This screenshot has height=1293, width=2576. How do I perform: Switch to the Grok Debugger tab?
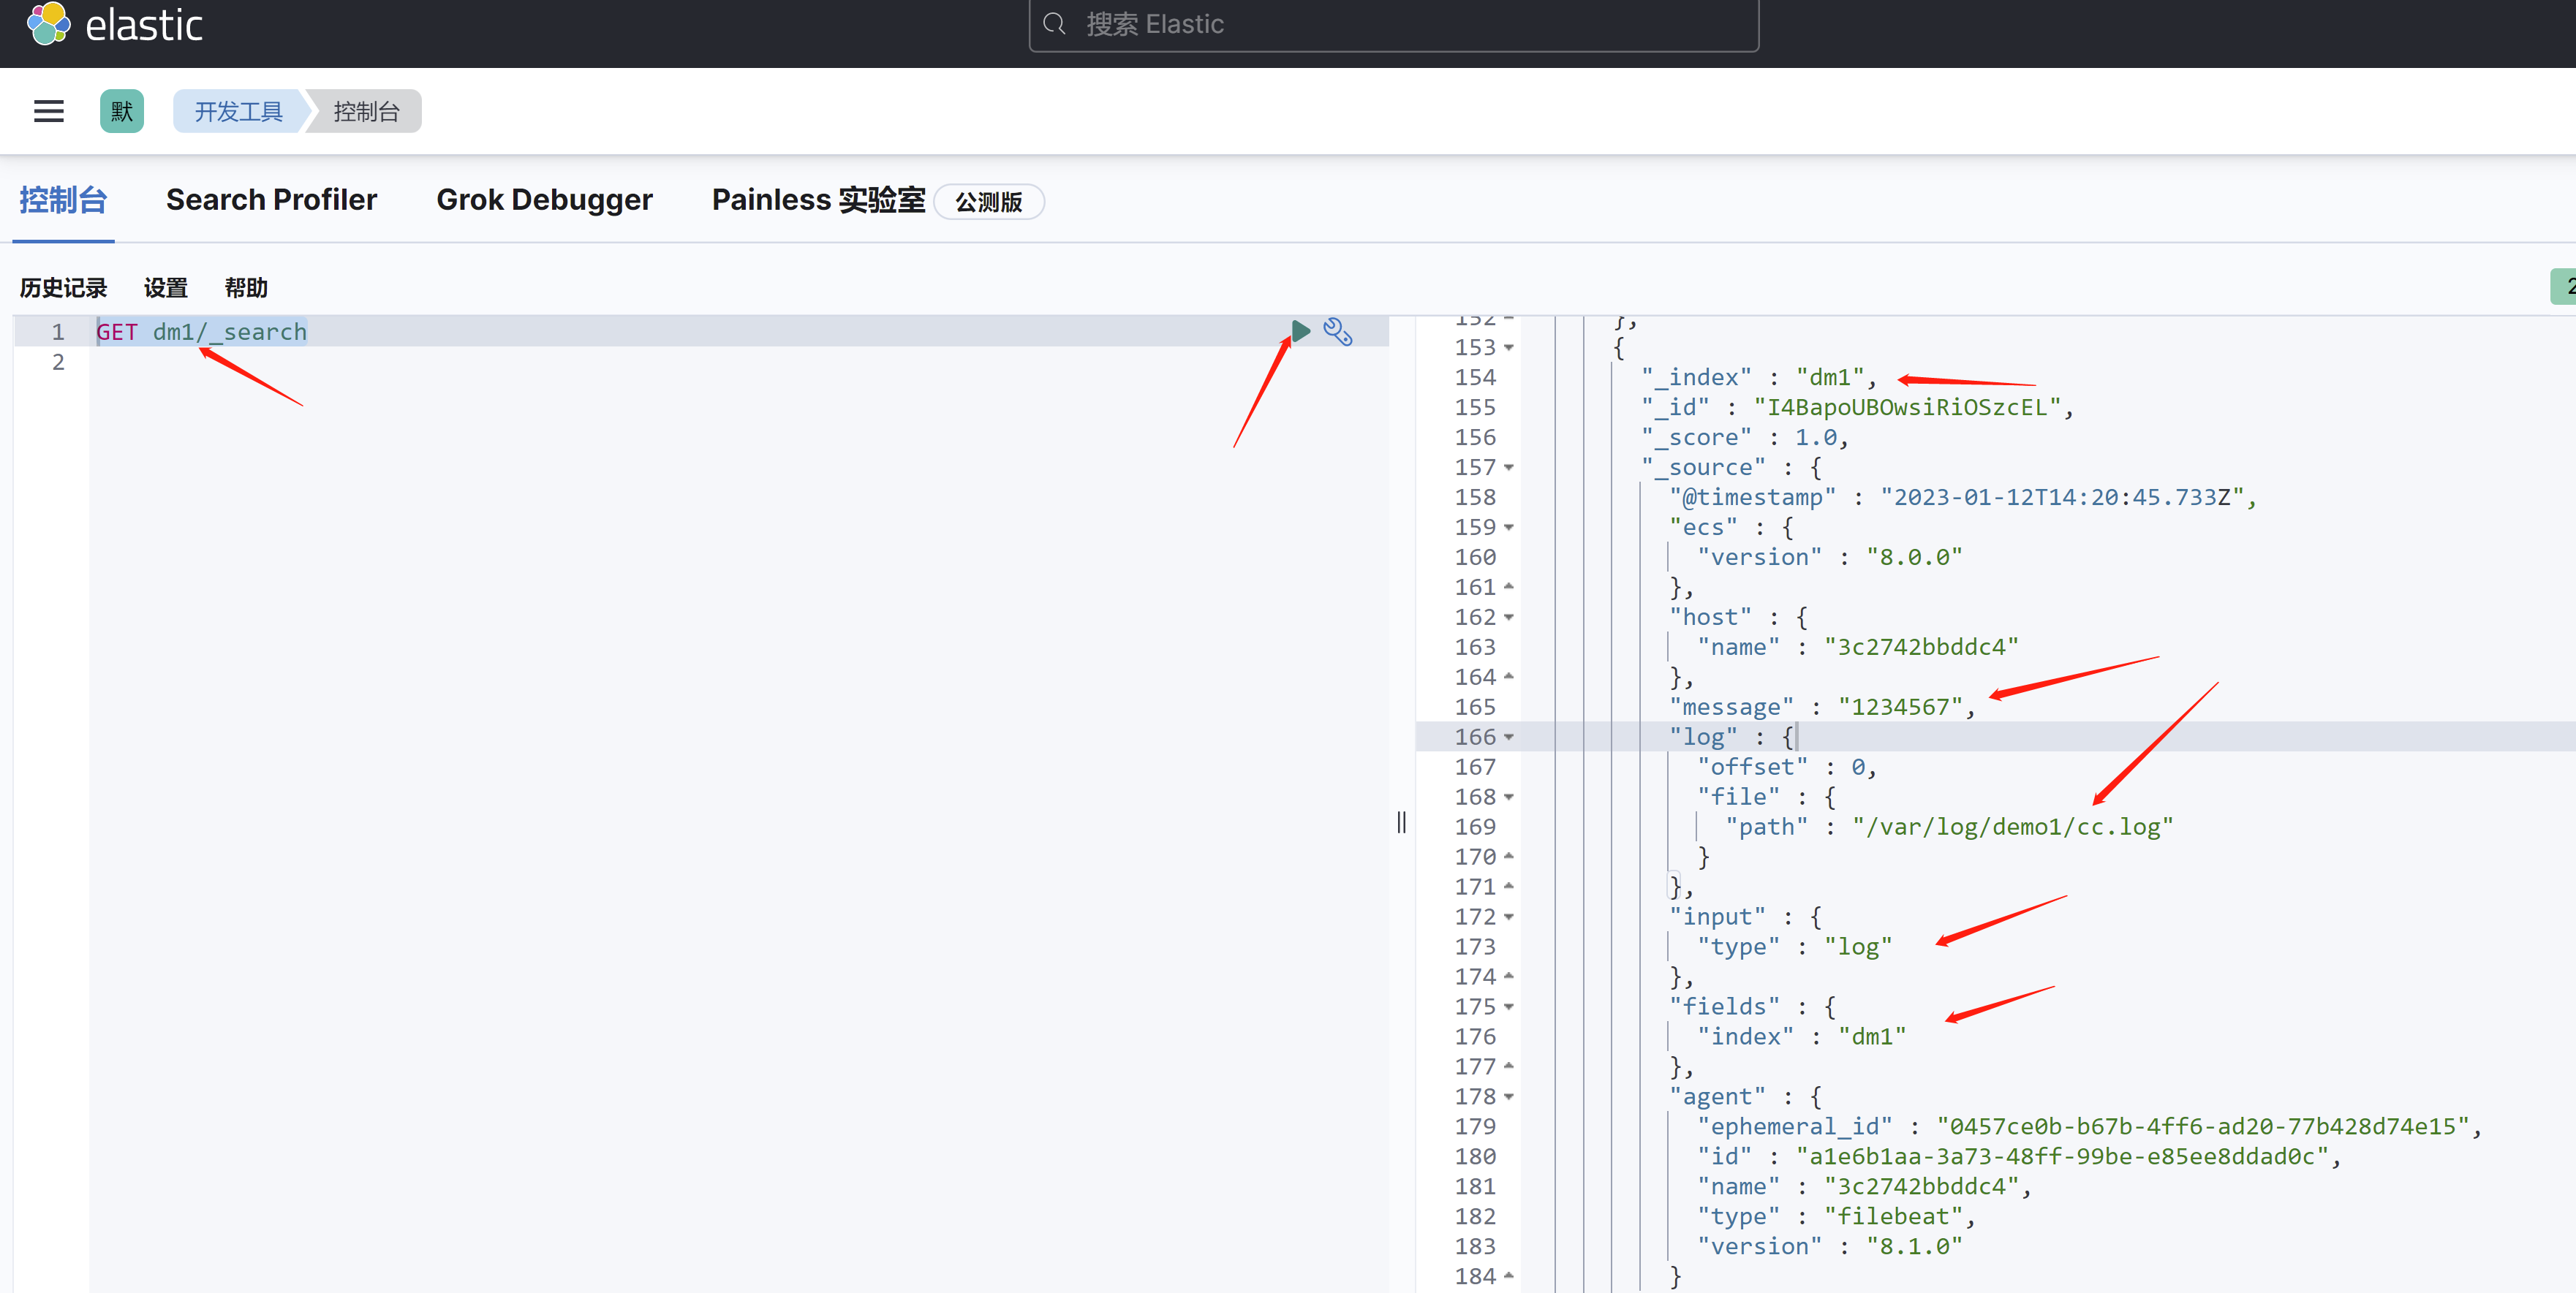(544, 200)
